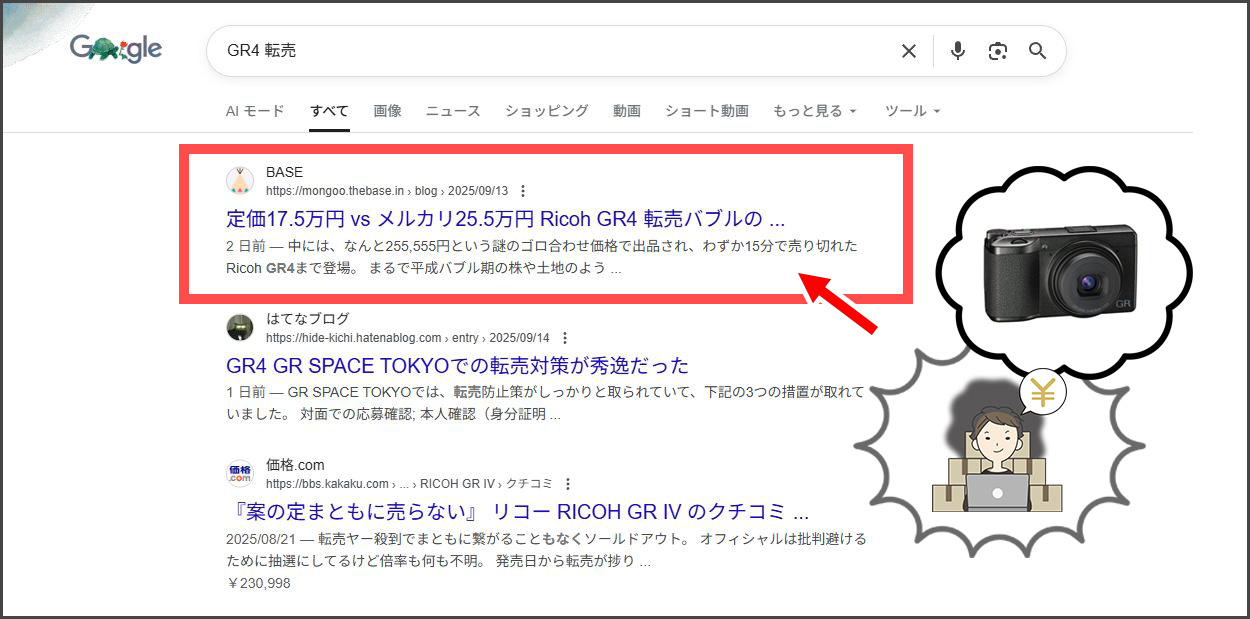This screenshot has width=1250, height=619.
Task: Click the ￥230,998 price text
Action: click(258, 583)
